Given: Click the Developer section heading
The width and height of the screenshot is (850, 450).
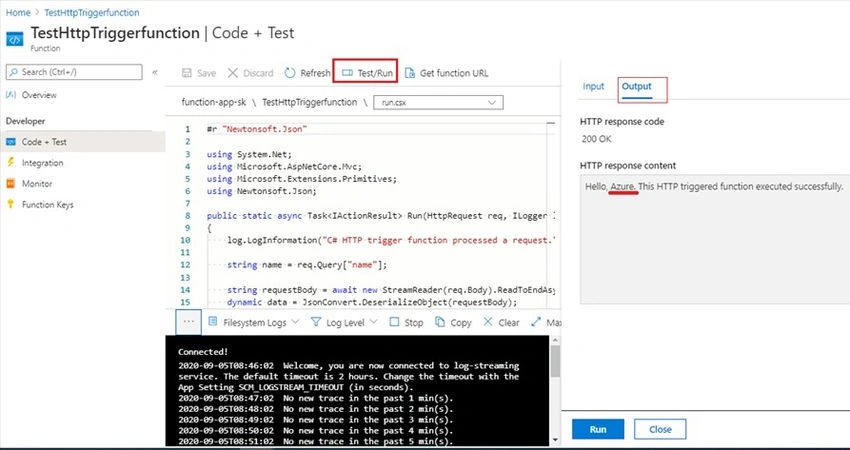Looking at the screenshot, I should click(x=25, y=121).
